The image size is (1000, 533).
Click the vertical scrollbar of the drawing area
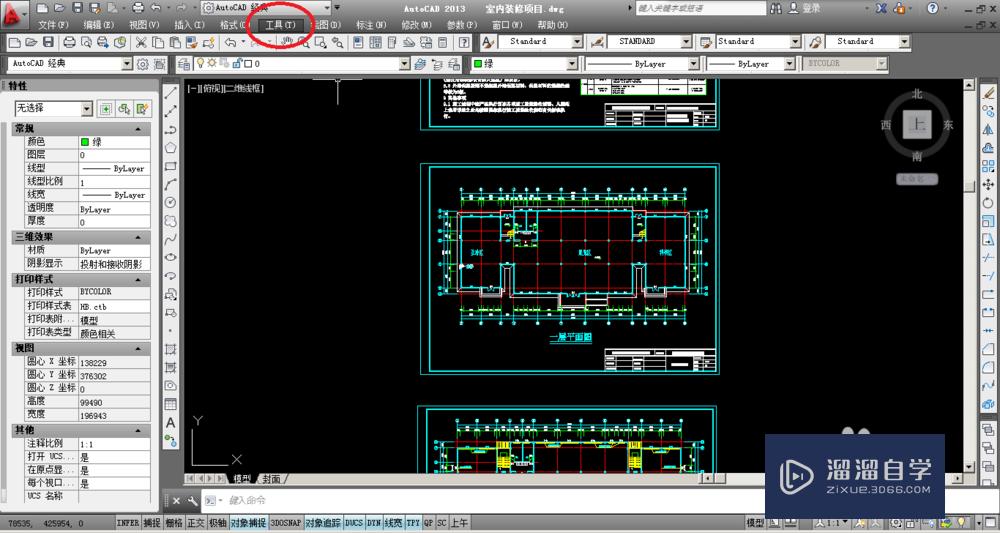click(969, 275)
